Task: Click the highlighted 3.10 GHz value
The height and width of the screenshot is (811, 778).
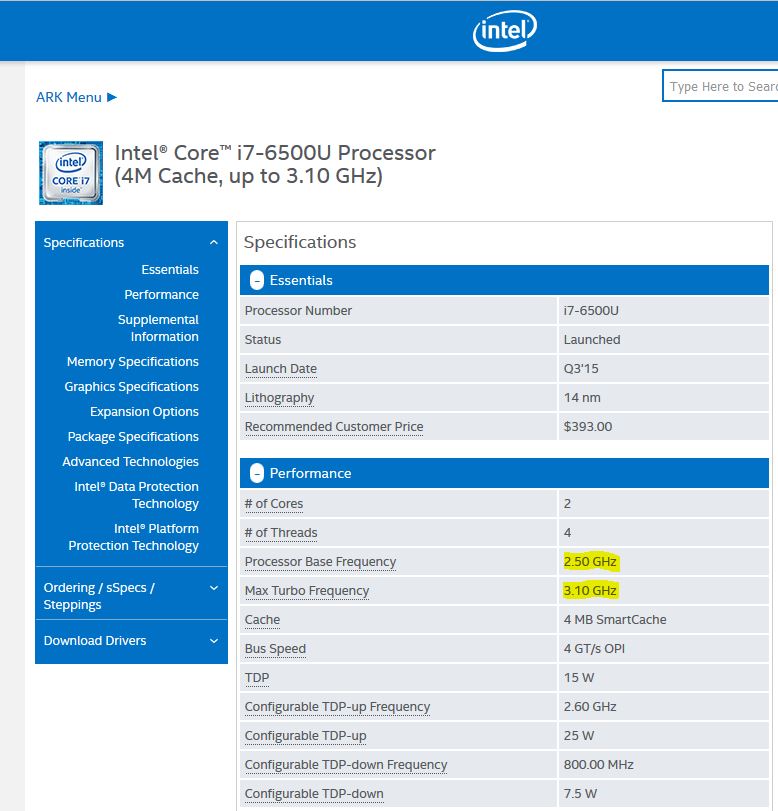Action: 590,591
